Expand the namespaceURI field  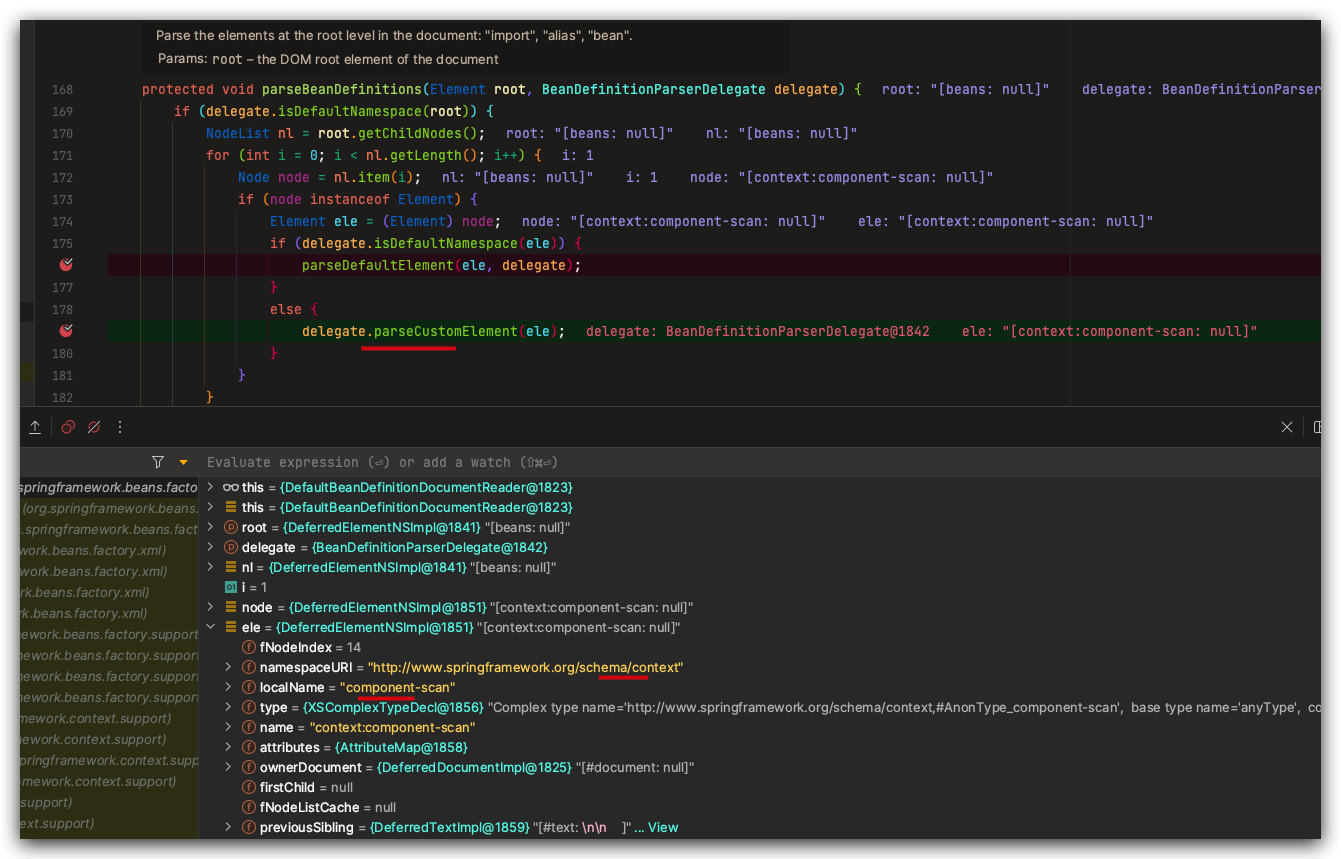coord(228,667)
